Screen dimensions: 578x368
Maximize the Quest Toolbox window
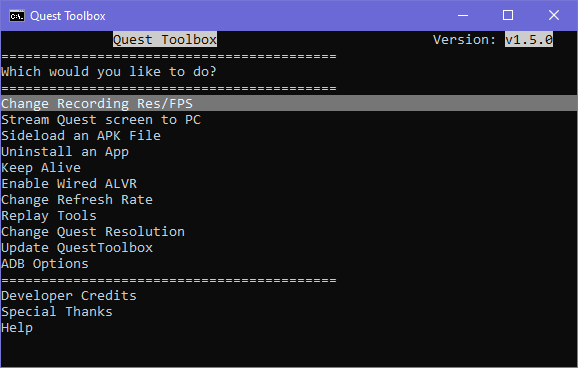point(508,15)
